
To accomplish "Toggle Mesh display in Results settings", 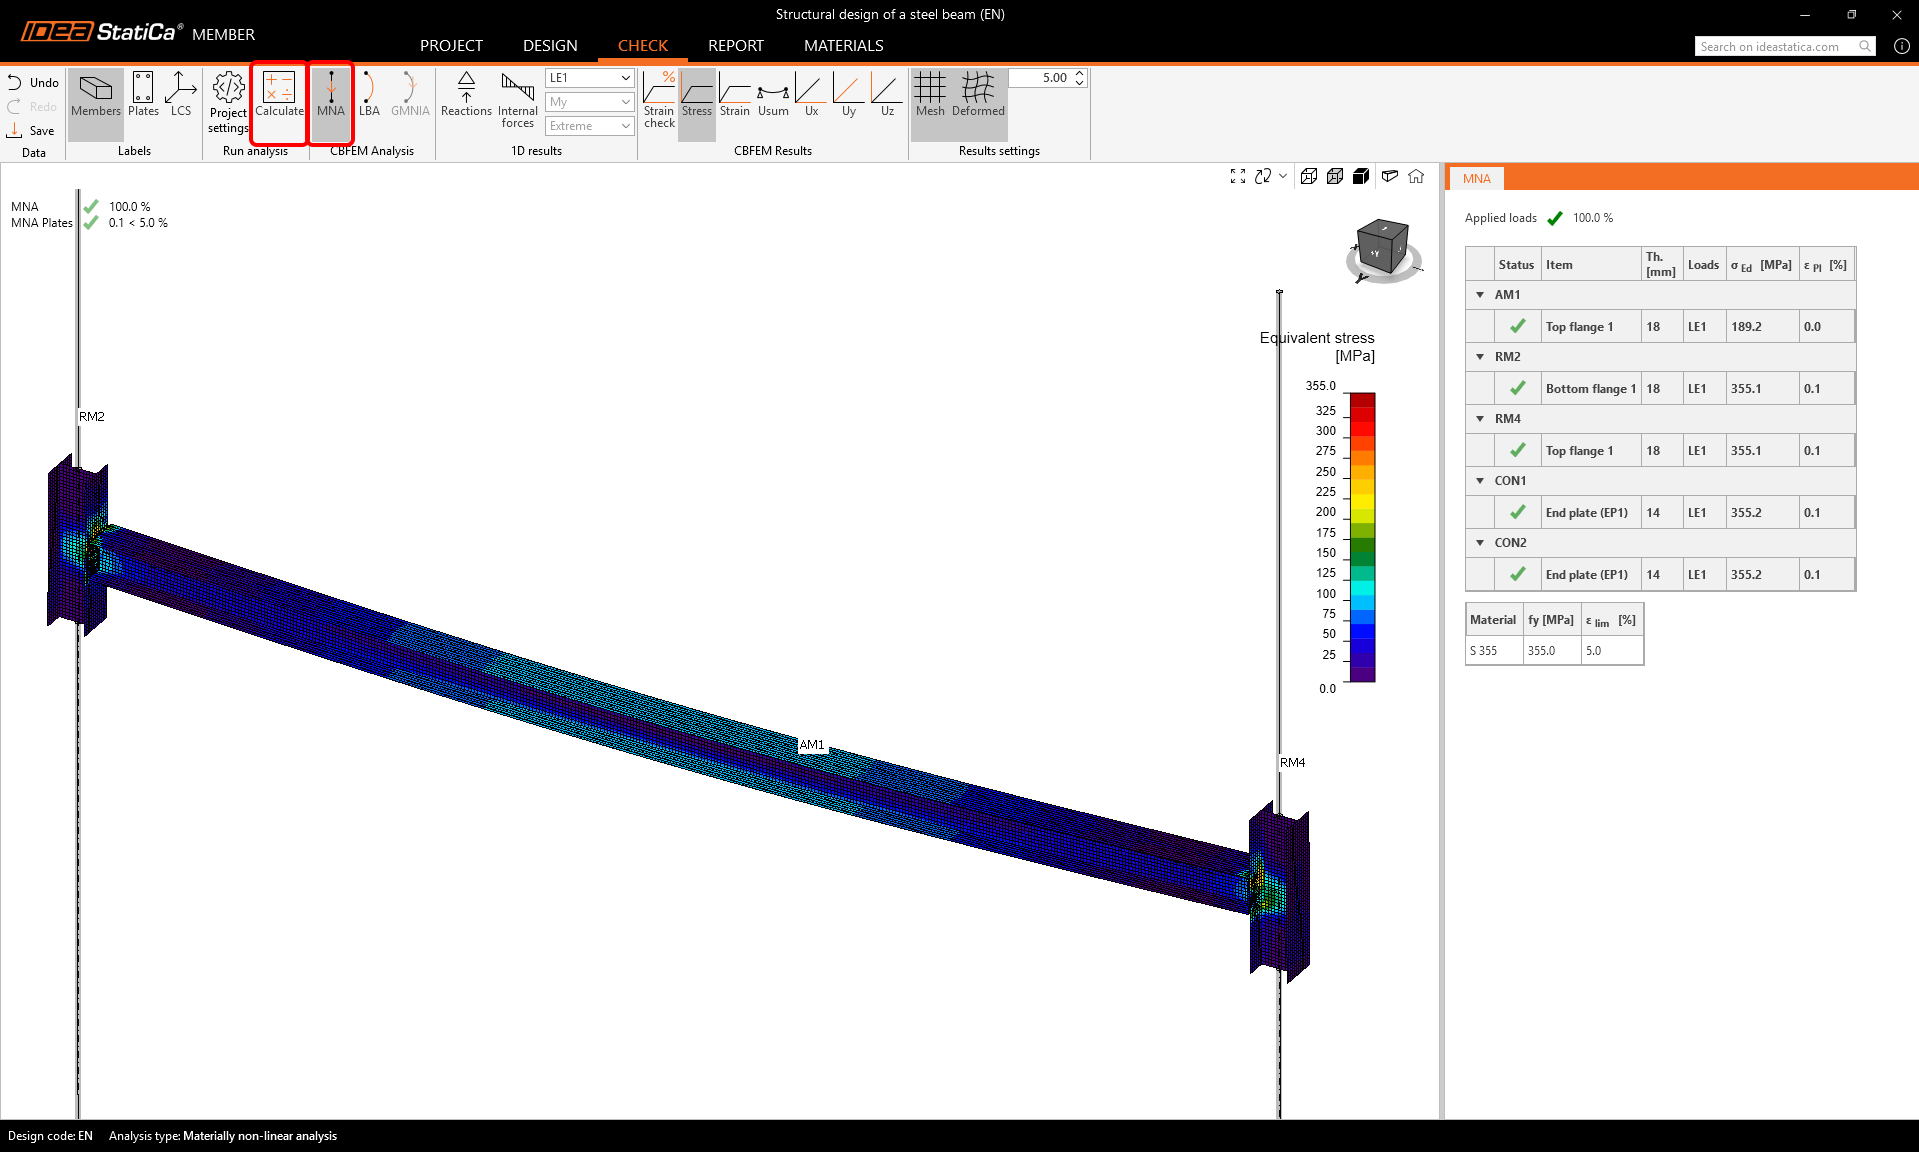I will [930, 95].
